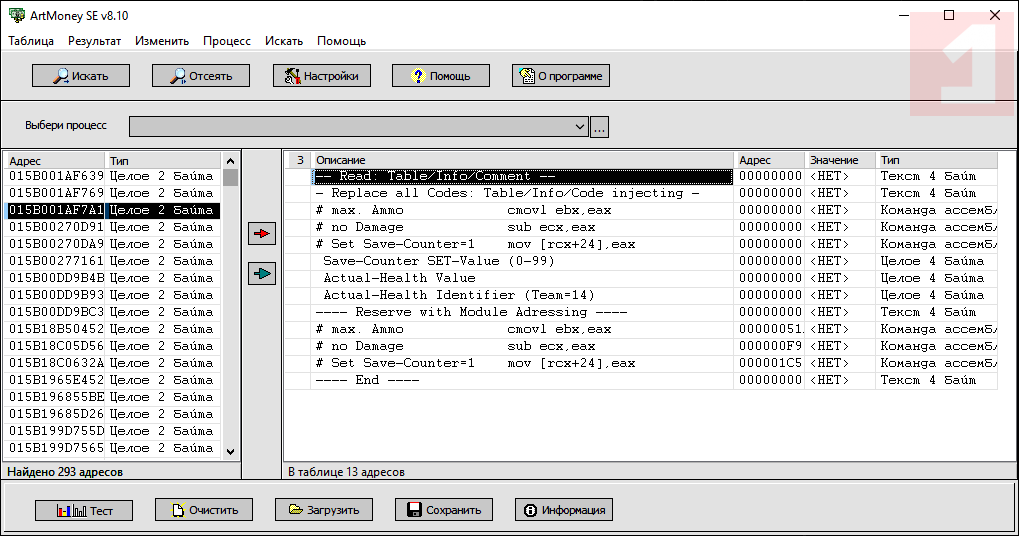Open the Информация button
The width and height of the screenshot is (1019, 536).
pos(564,510)
